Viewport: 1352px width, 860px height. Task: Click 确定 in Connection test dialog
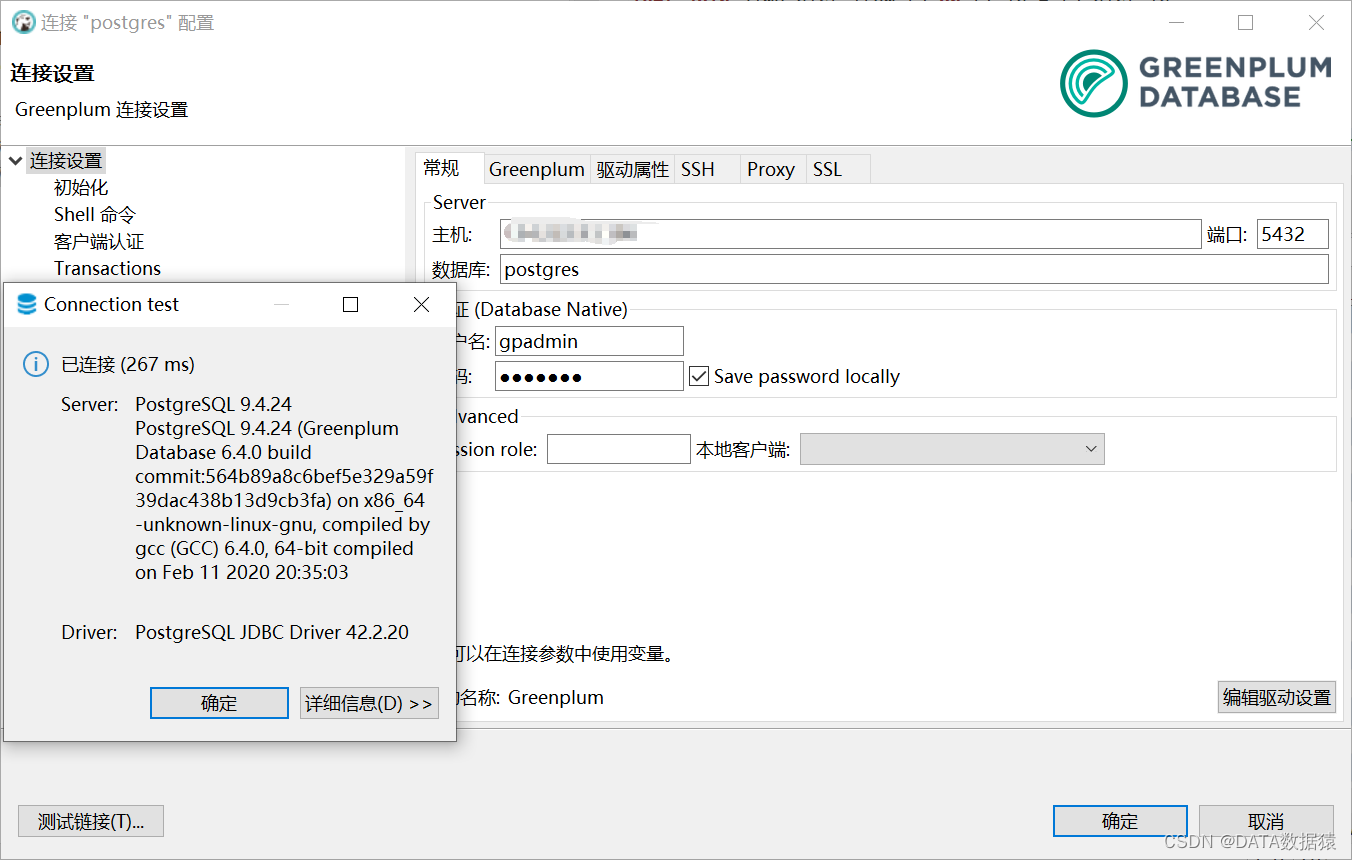(x=219, y=703)
